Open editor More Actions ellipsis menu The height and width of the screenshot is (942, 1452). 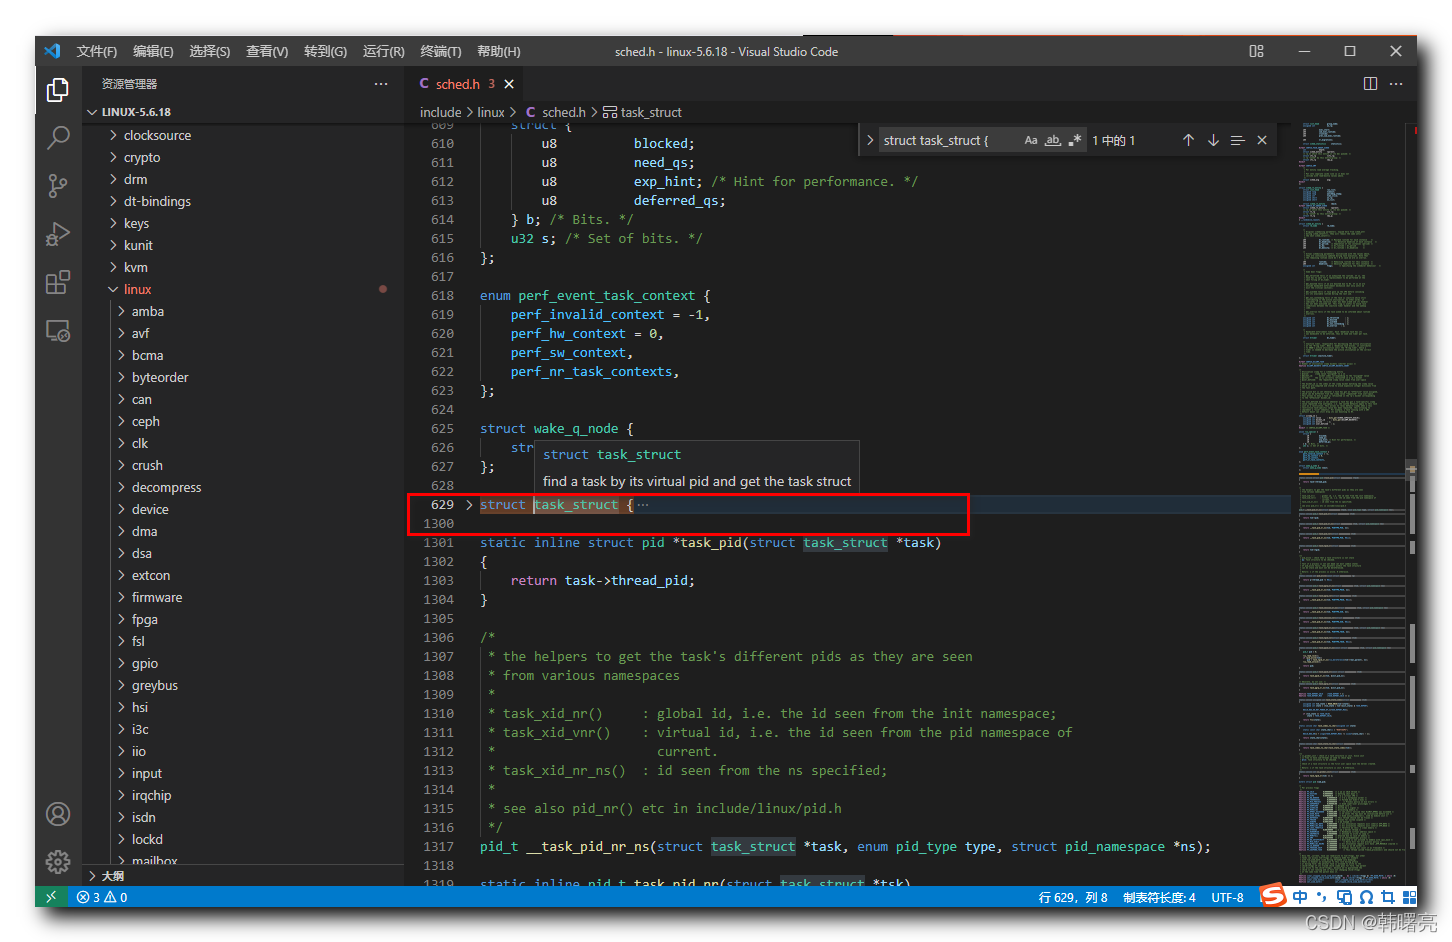(1396, 84)
